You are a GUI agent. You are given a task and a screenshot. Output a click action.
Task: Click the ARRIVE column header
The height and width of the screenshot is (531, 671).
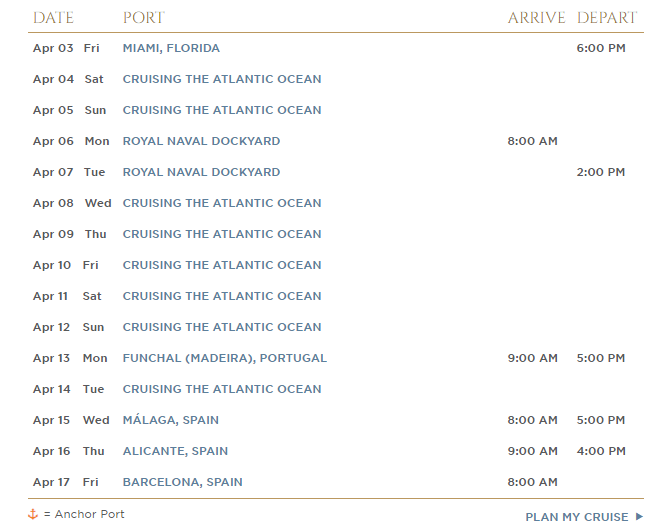[537, 18]
